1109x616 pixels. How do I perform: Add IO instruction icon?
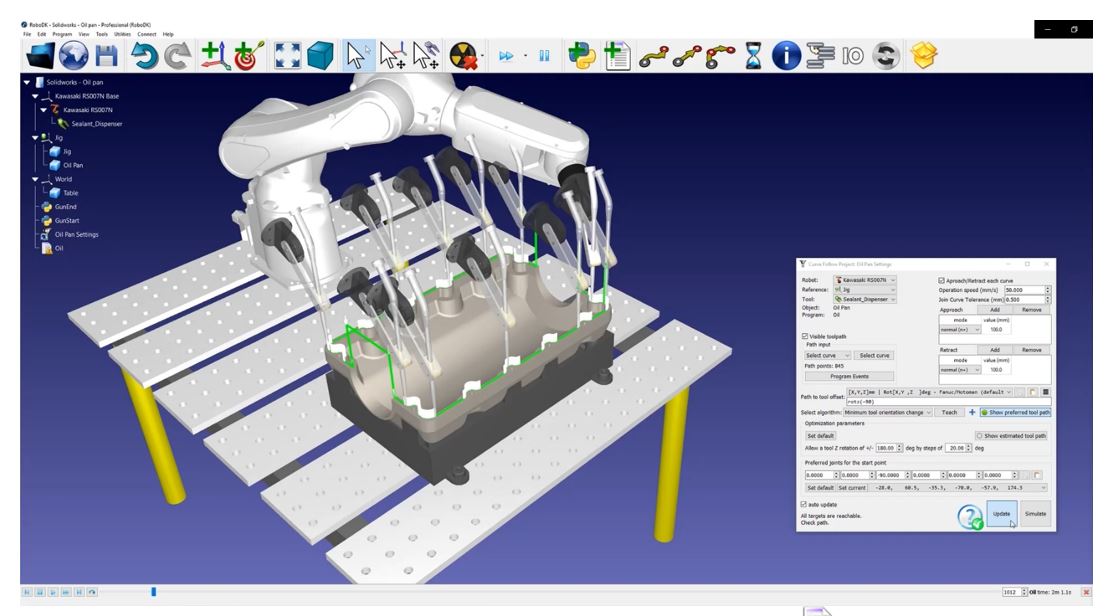pyautogui.click(x=852, y=56)
